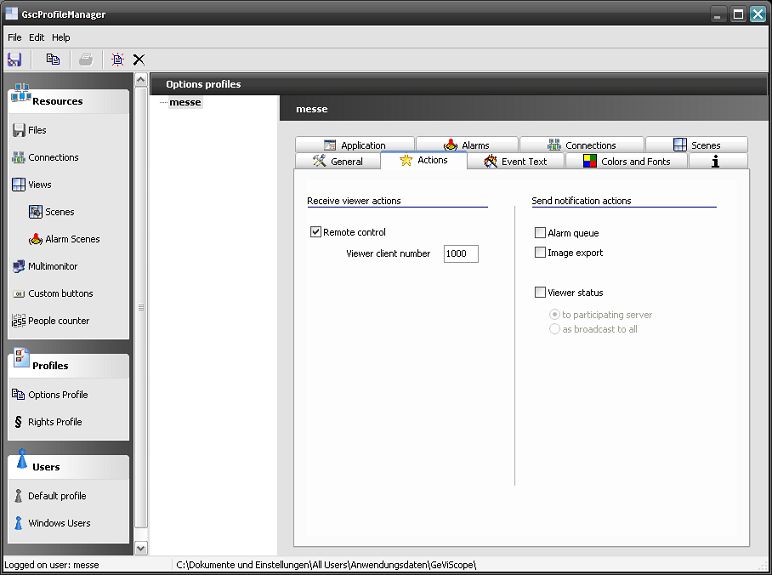
Task: Select the messe profile in the tree
Action: pyautogui.click(x=185, y=102)
